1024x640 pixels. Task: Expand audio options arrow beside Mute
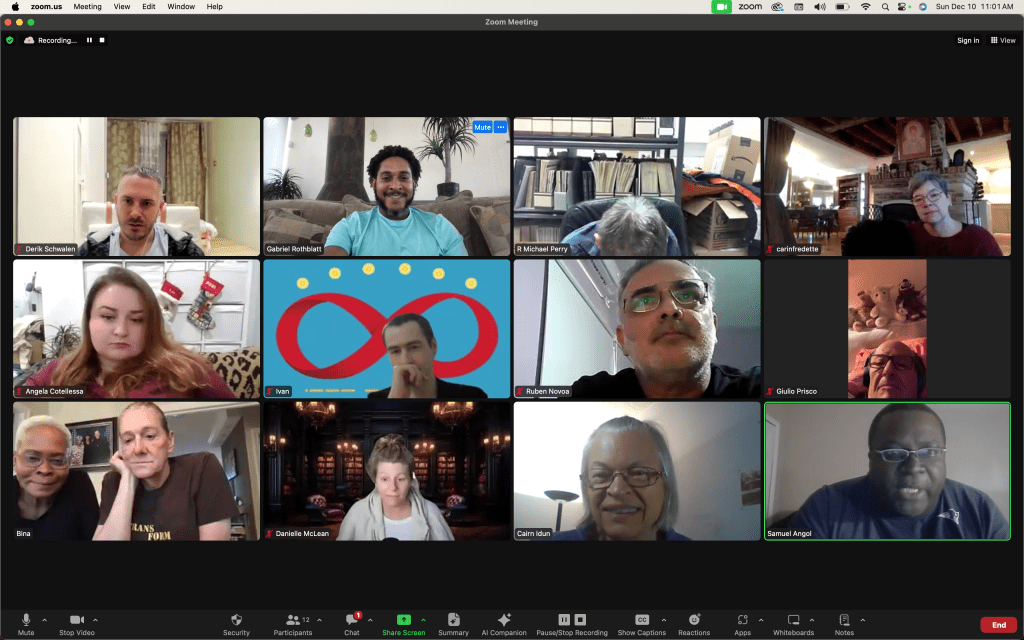click(x=44, y=620)
